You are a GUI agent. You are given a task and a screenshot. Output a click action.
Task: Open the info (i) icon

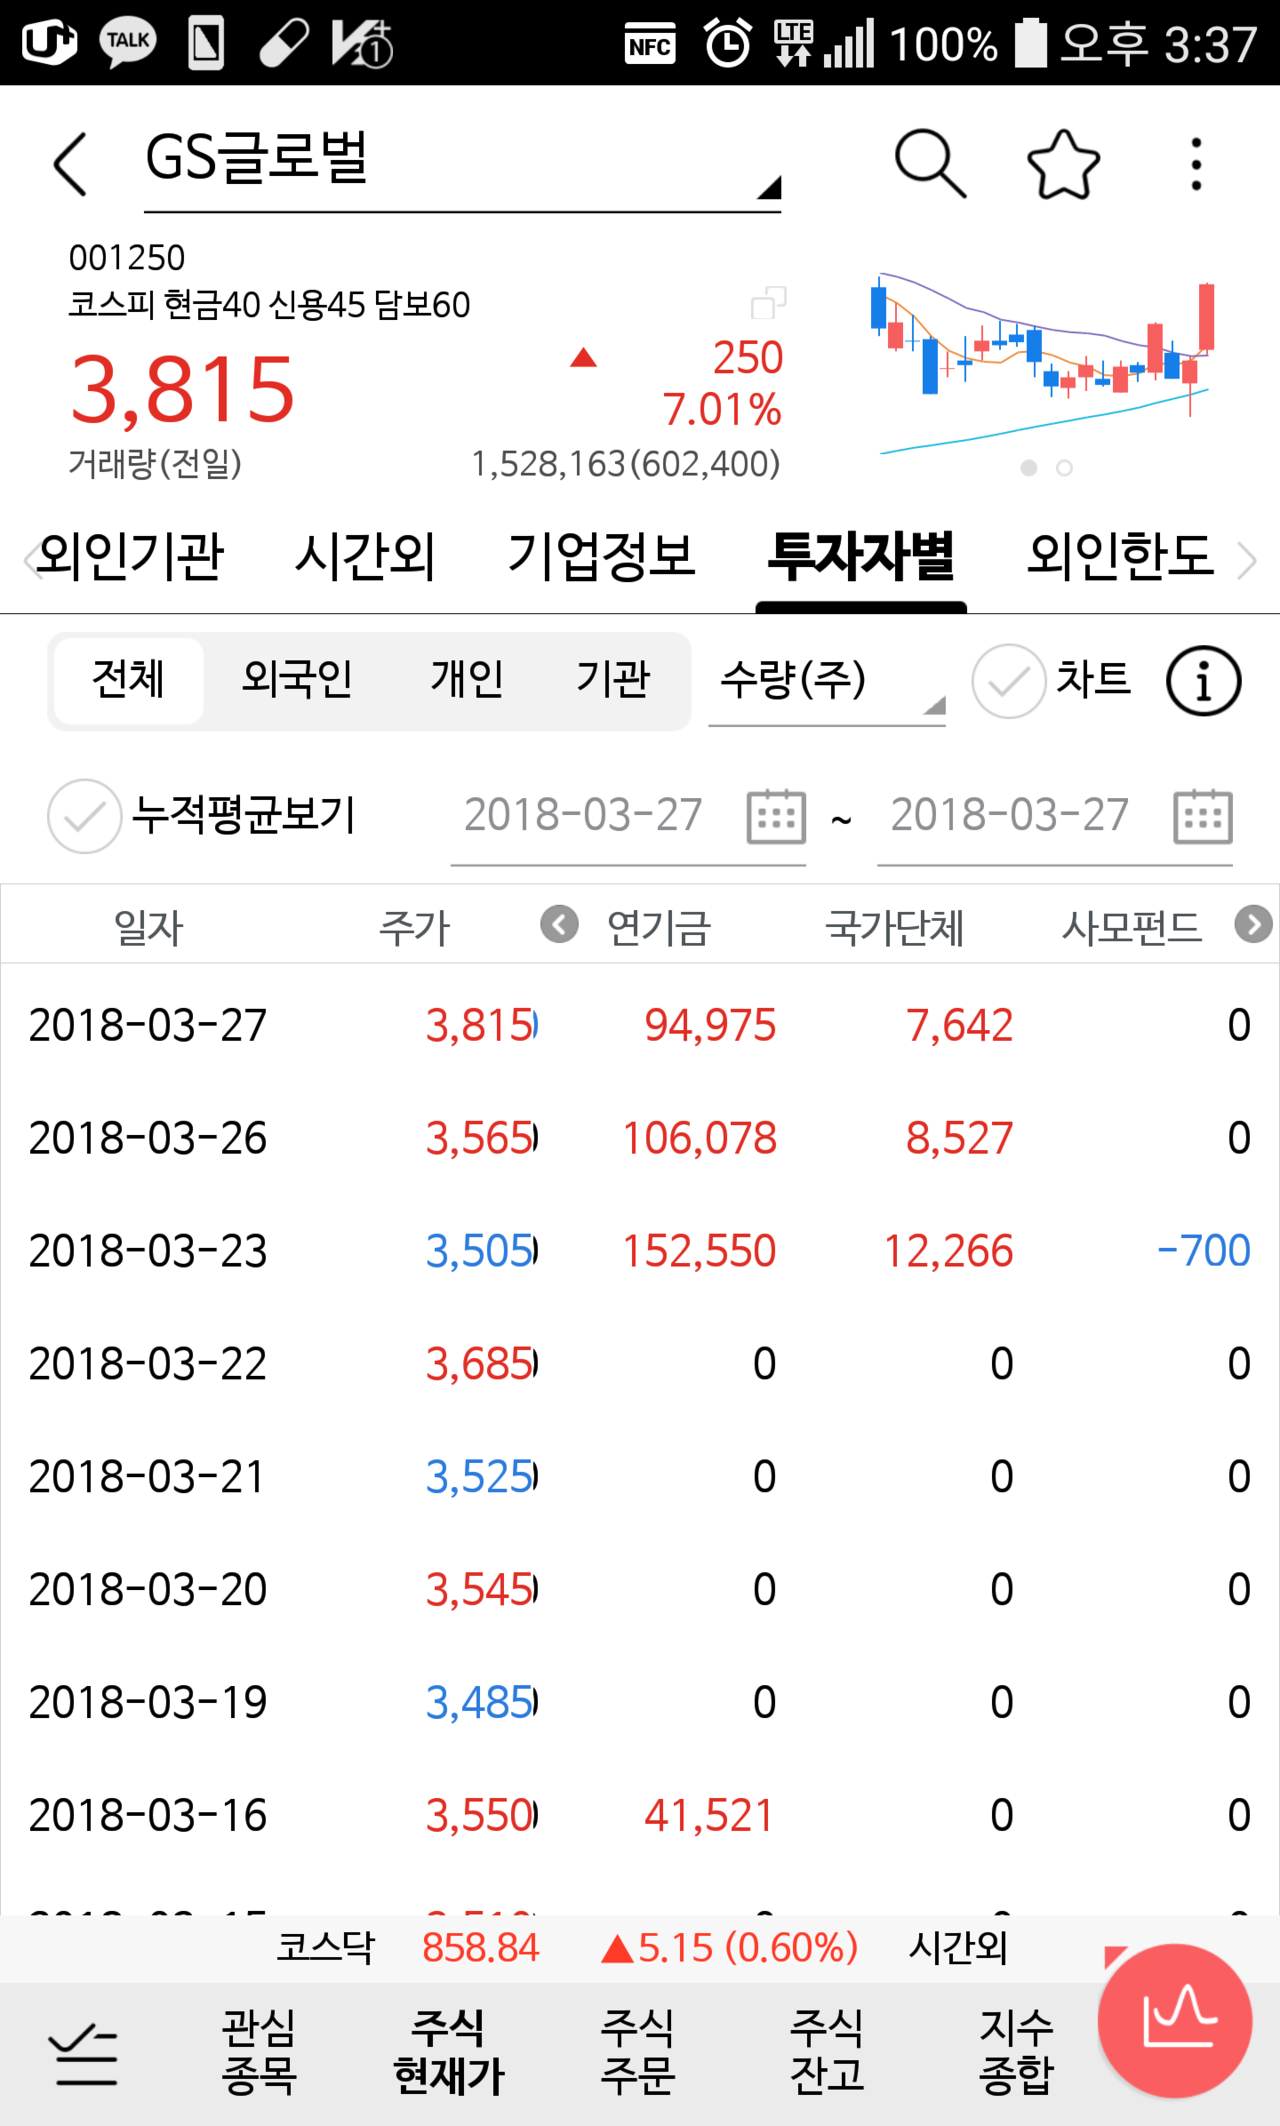1203,681
